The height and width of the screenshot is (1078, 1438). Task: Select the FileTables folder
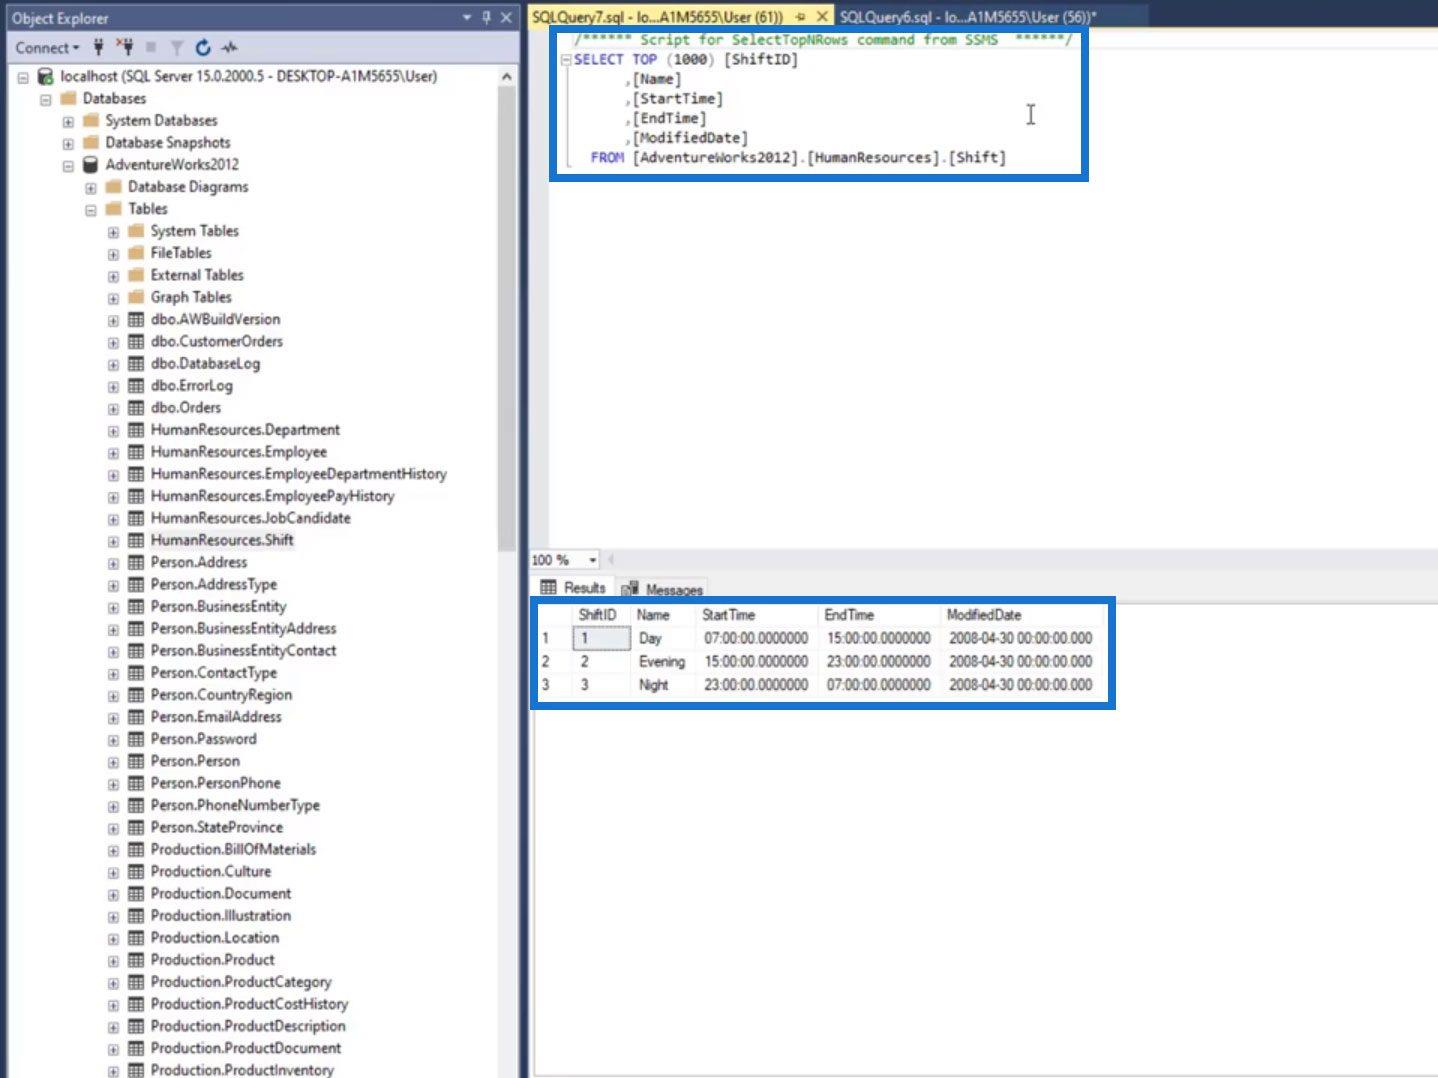pos(181,253)
